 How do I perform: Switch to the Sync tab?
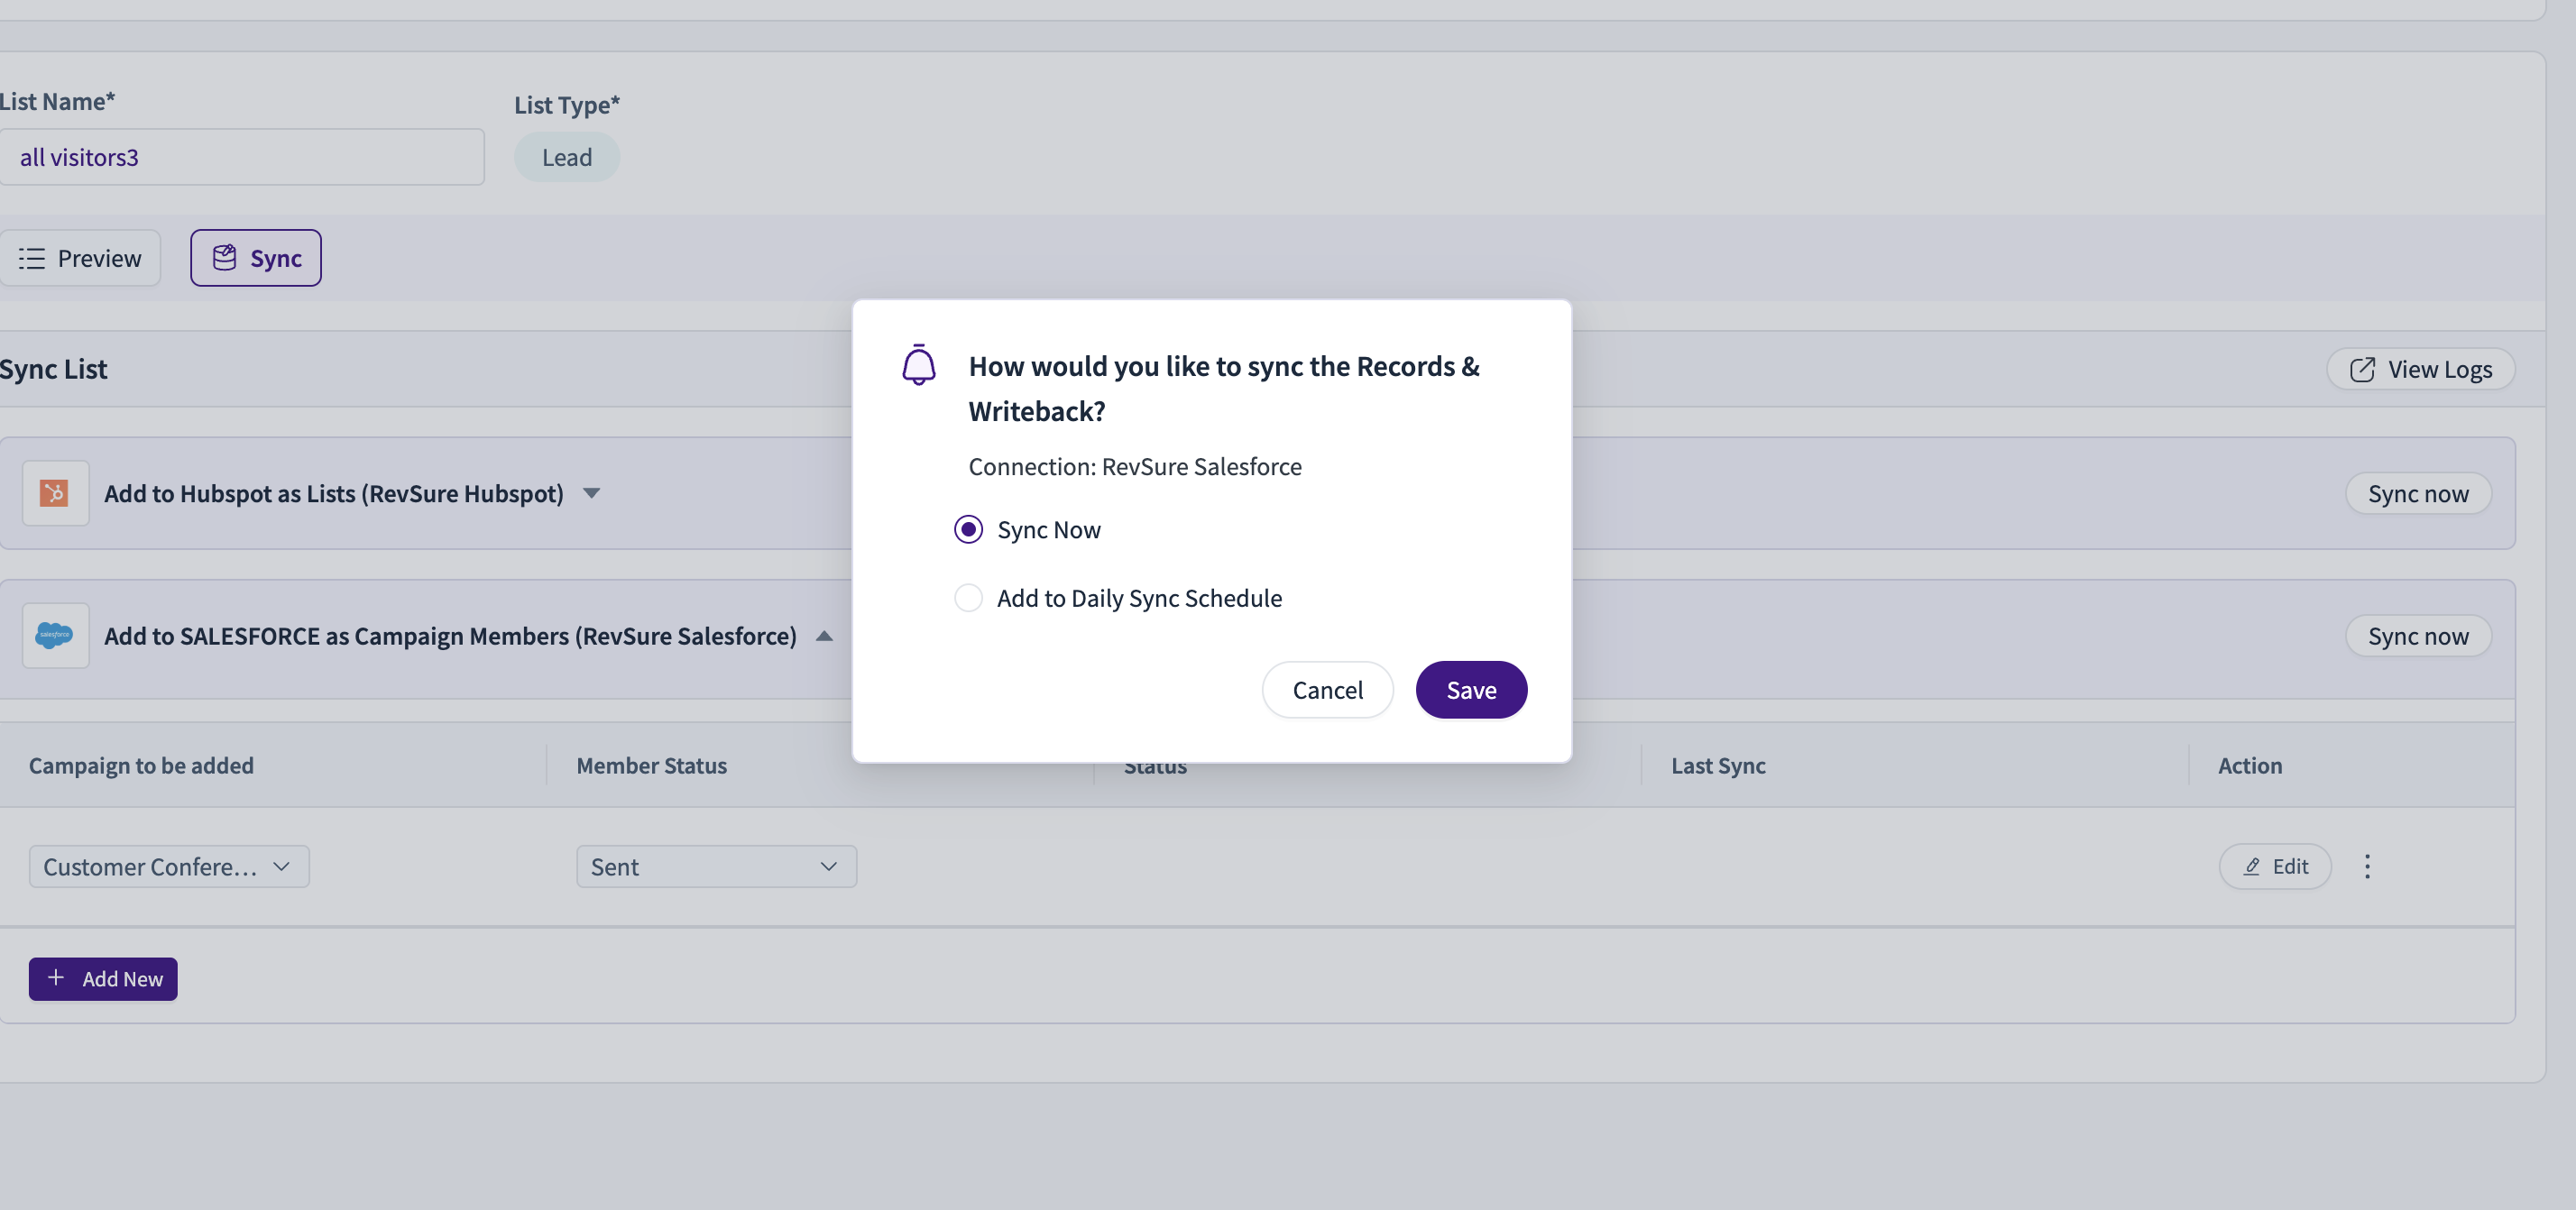click(256, 258)
